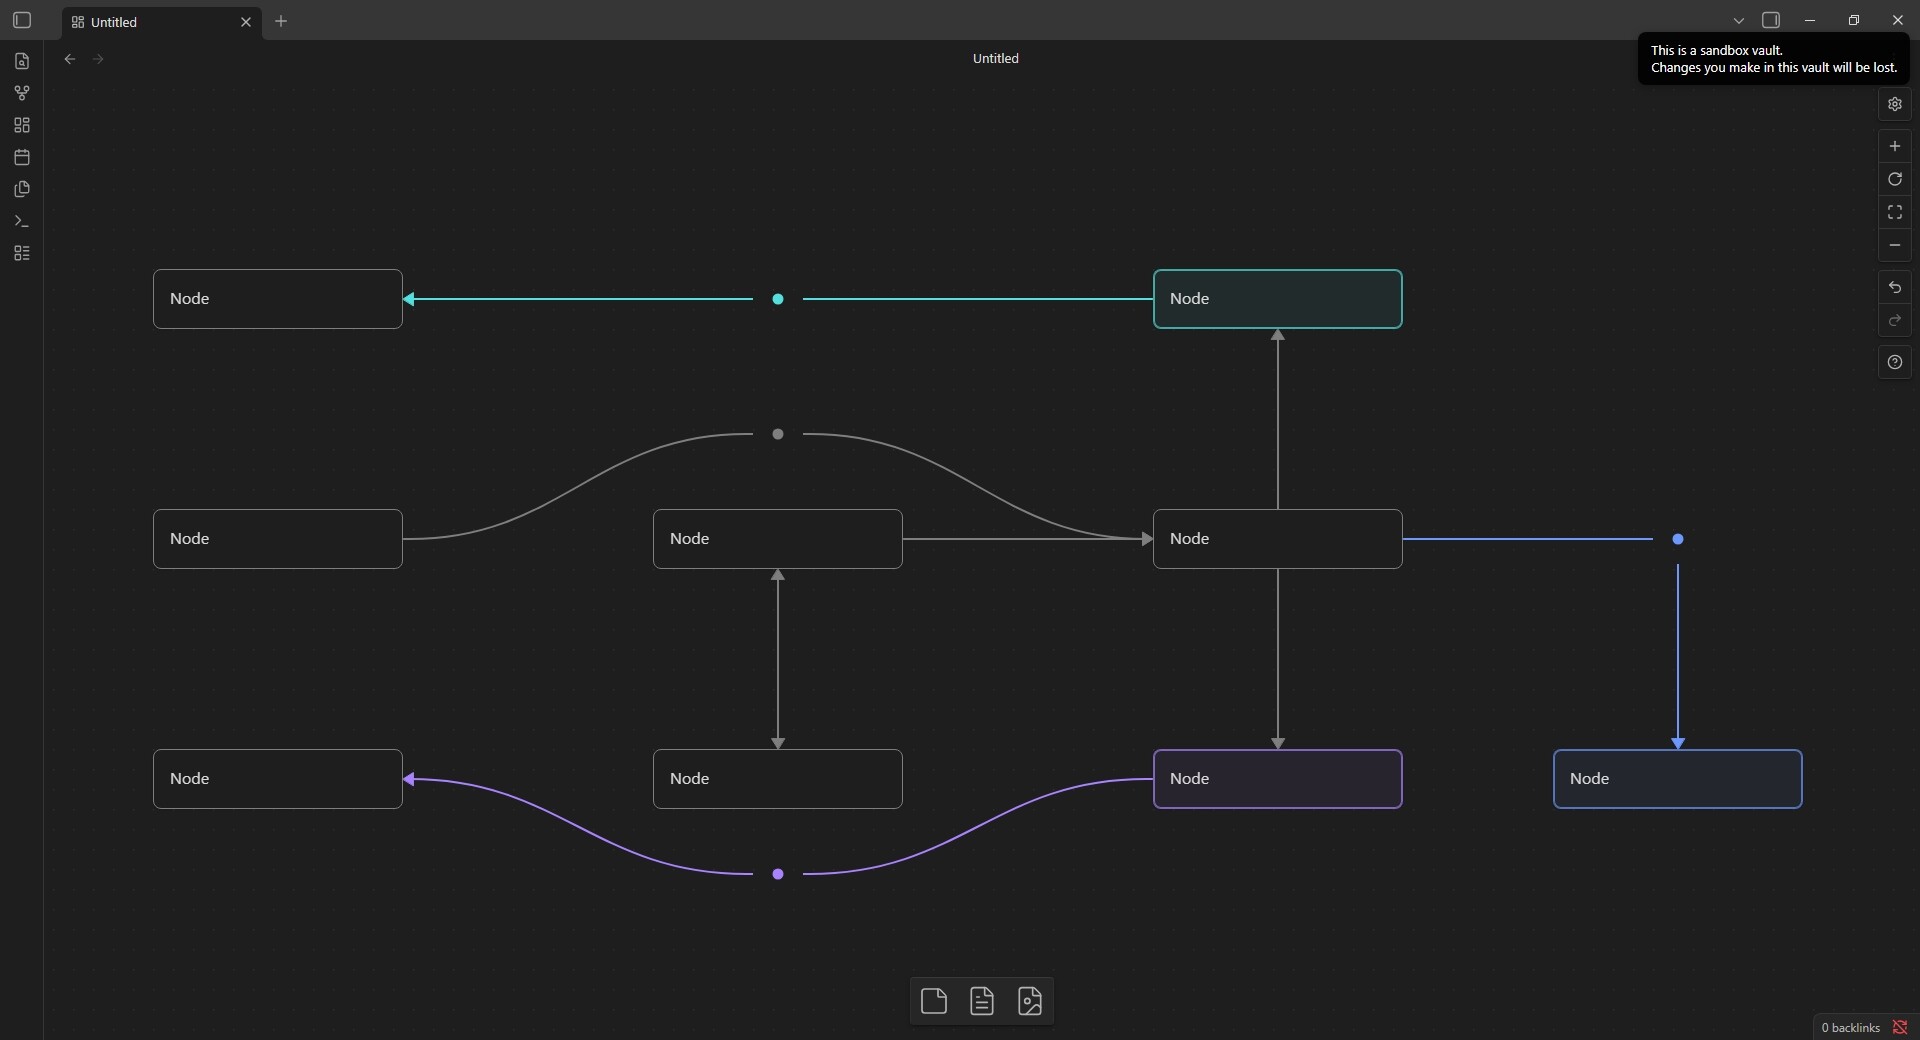Viewport: 1920px width, 1040px height.
Task: Create a new canvas from the ribbon
Action: tap(22, 125)
